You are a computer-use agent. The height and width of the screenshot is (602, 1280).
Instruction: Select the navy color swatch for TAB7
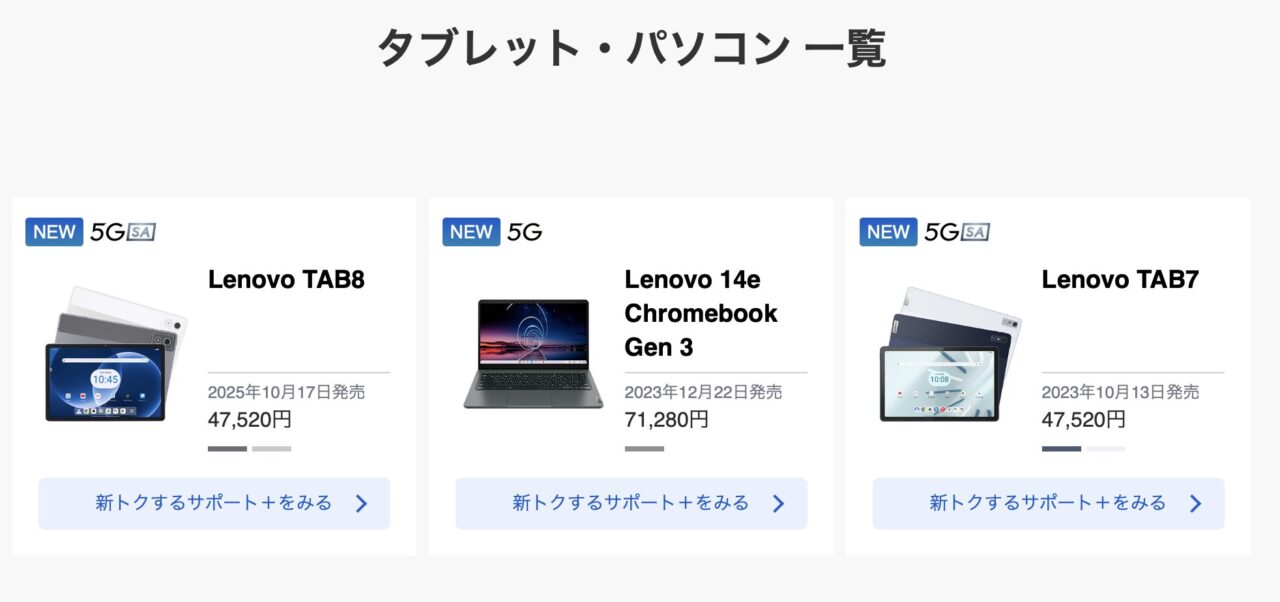(x=1061, y=449)
